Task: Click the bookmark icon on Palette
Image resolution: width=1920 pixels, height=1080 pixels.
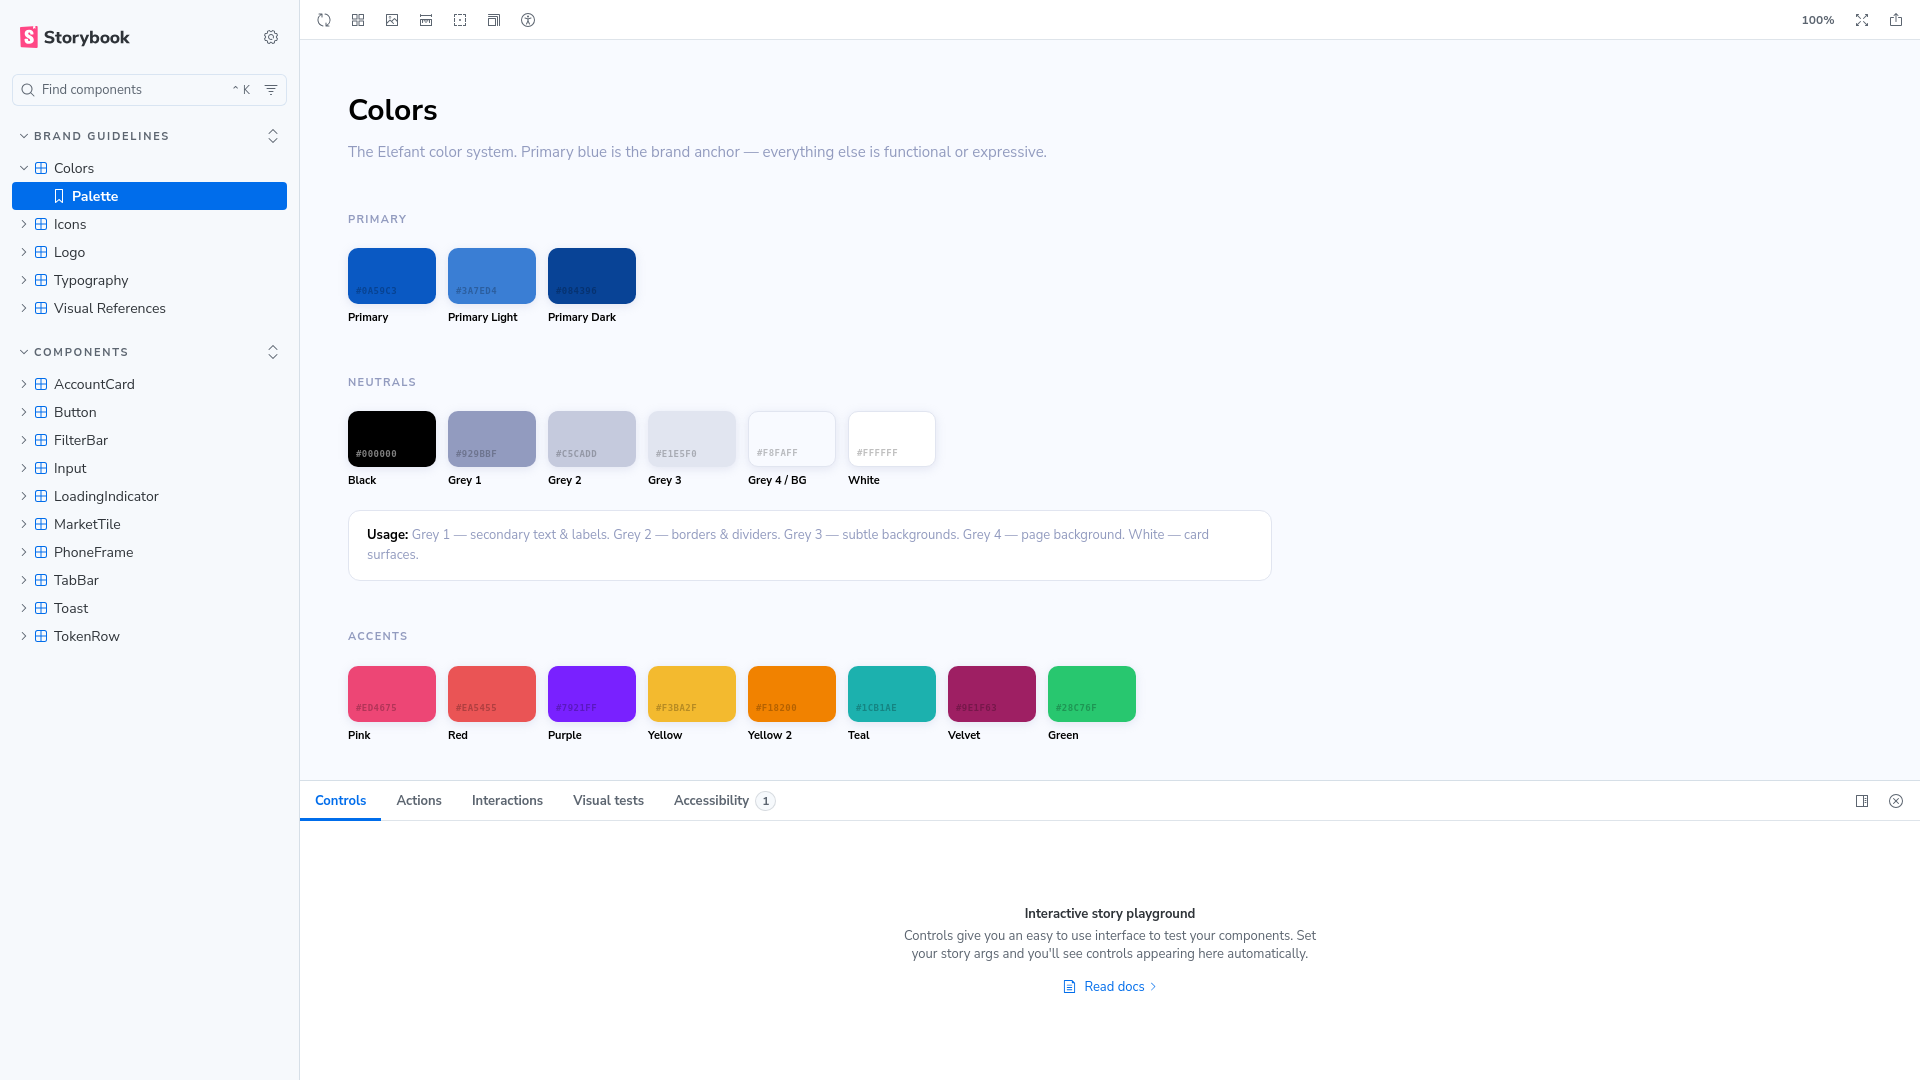Action: click(59, 196)
